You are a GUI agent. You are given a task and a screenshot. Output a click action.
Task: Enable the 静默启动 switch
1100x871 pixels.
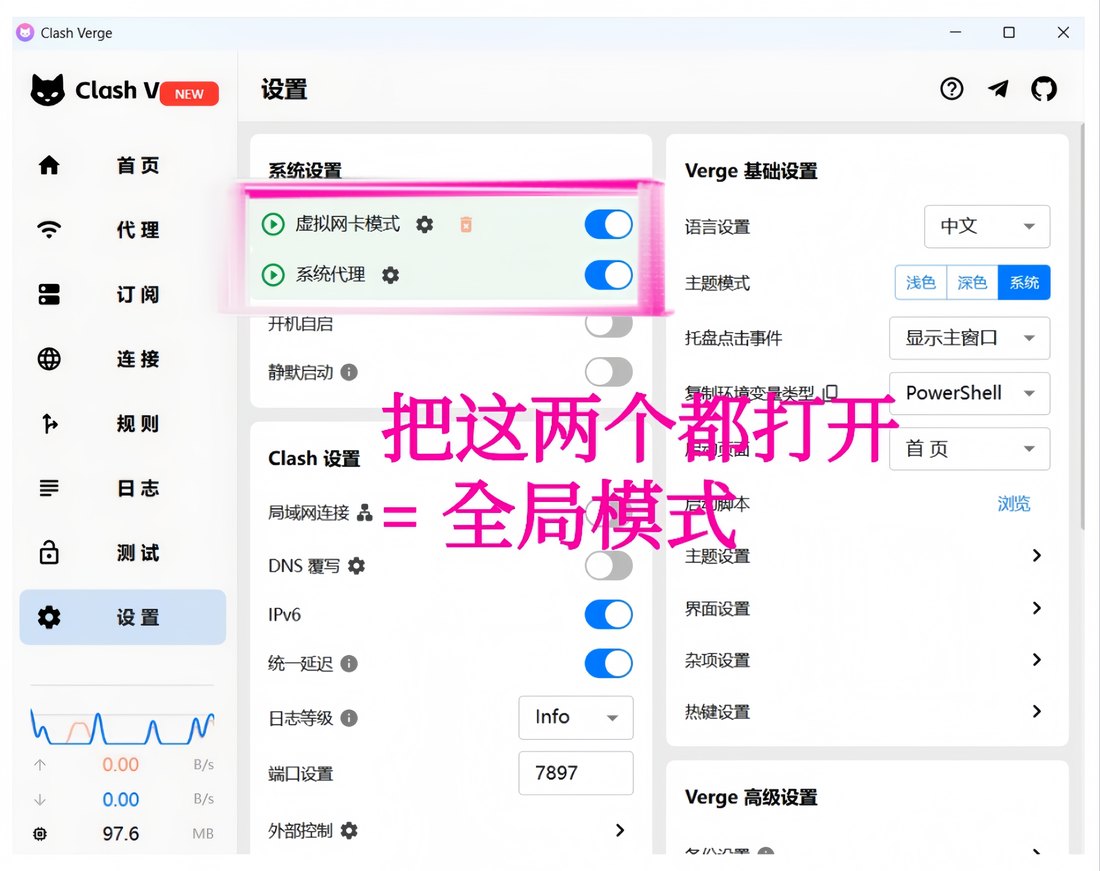(x=608, y=372)
